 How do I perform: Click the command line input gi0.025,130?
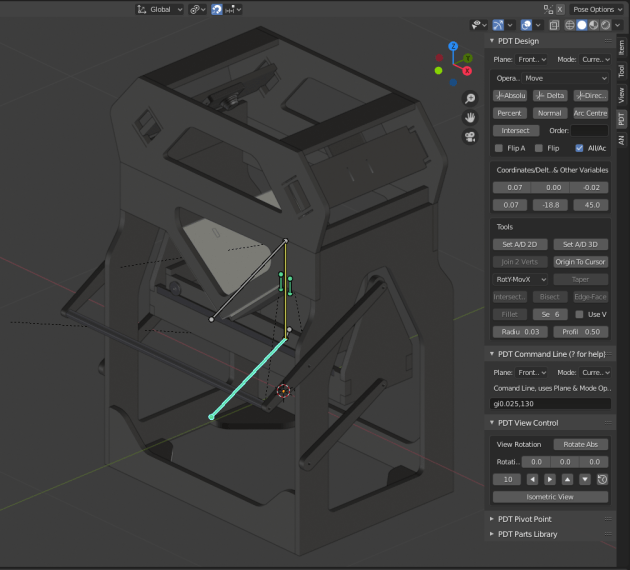click(550, 403)
